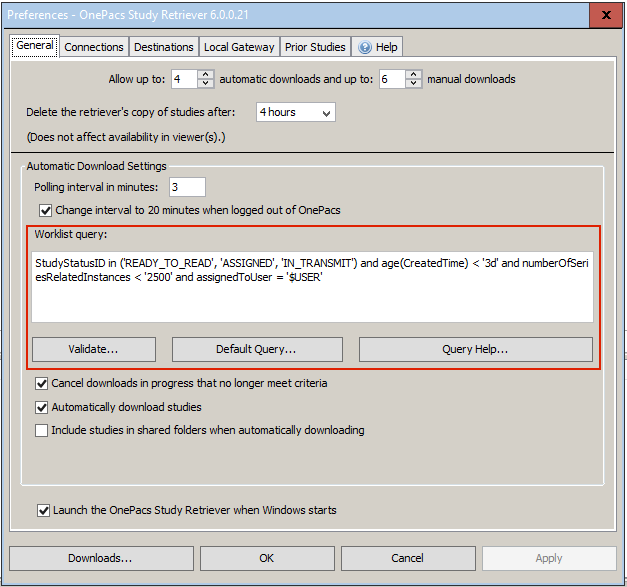Click the Validate... button
Viewport: 627px width, 587px height.
point(94,349)
